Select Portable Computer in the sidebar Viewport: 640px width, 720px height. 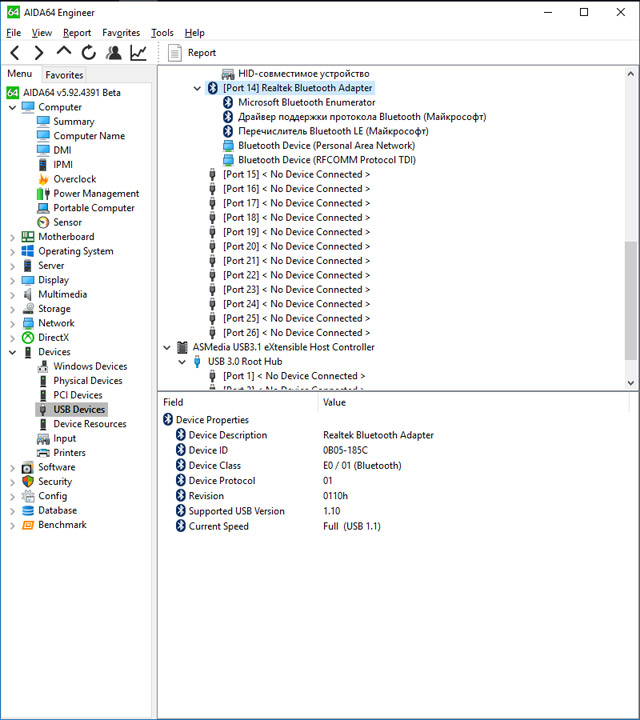coord(94,208)
